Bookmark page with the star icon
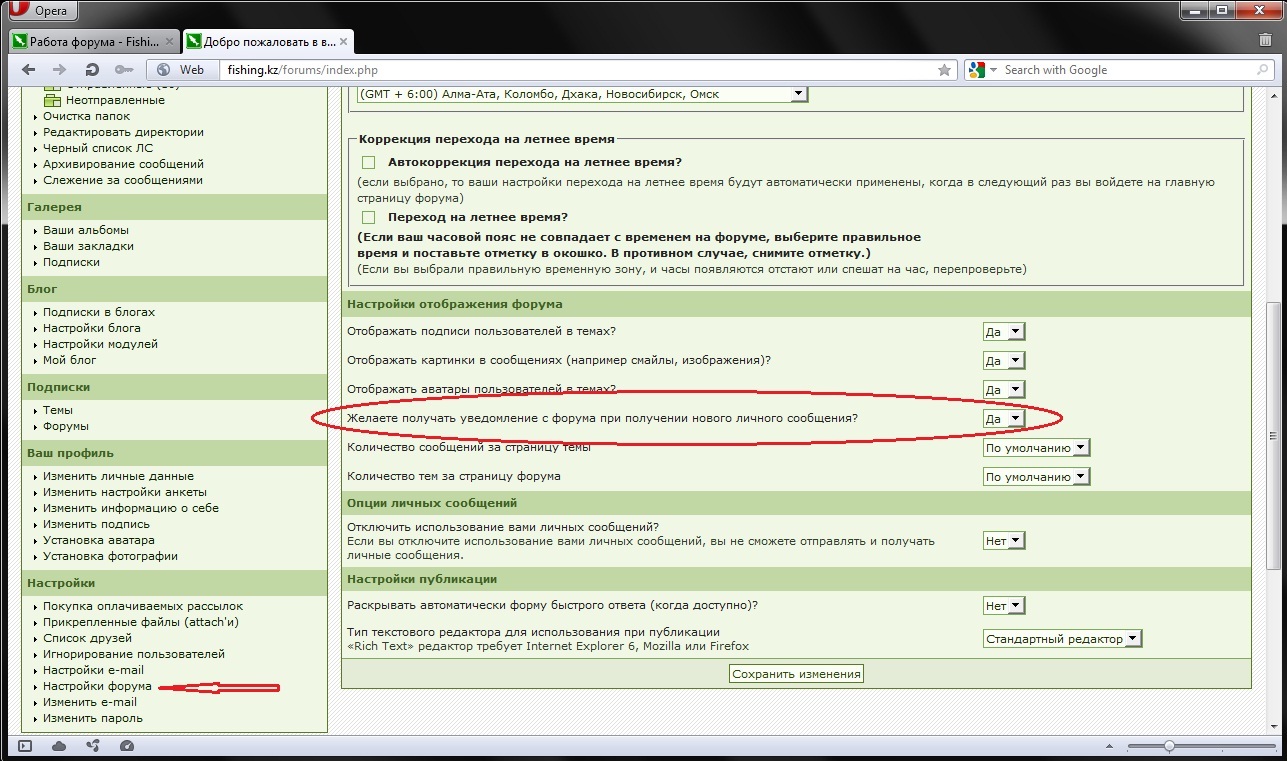1287x761 pixels. coord(944,70)
